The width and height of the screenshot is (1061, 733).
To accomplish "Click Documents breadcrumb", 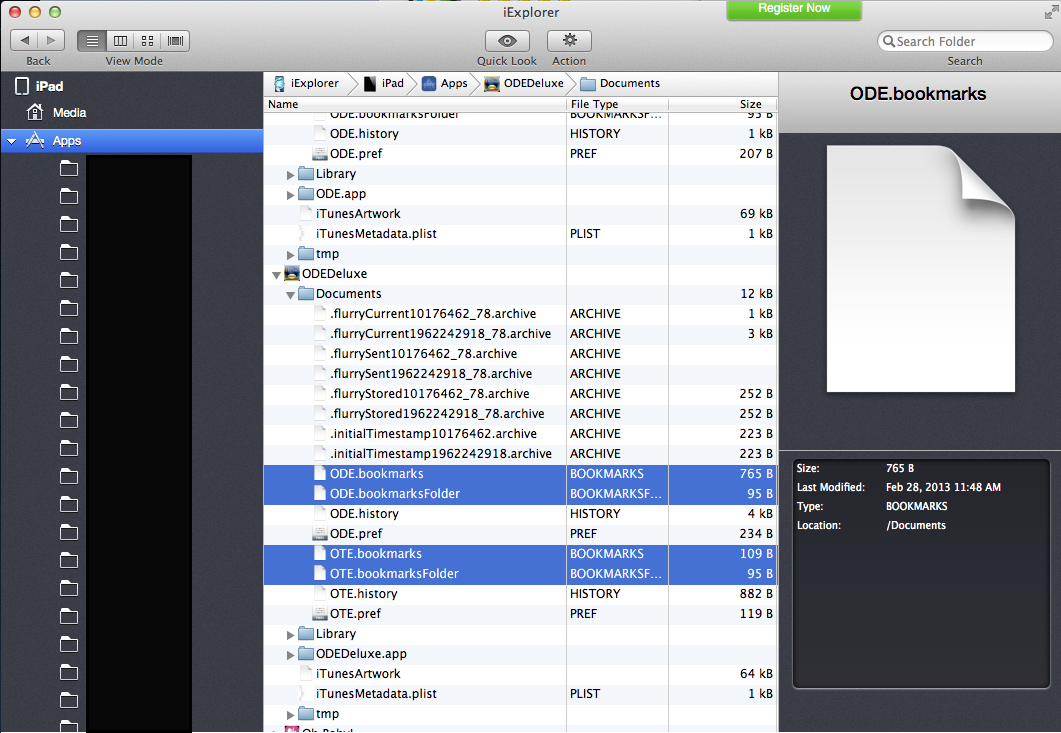I will click(620, 83).
